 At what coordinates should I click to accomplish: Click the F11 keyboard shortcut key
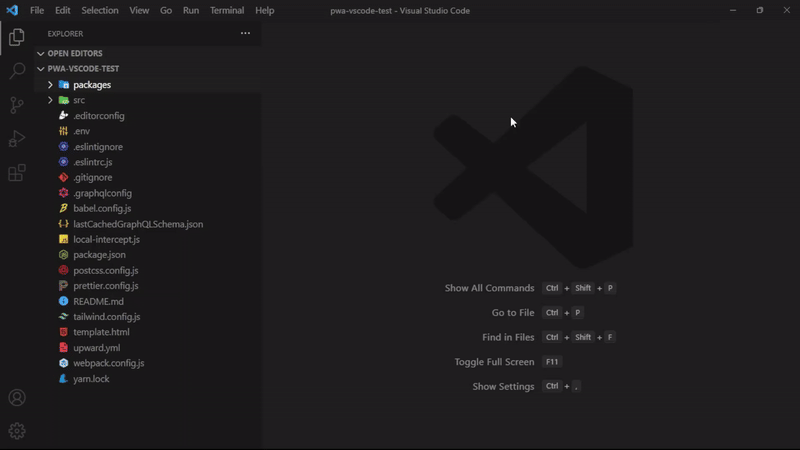tap(552, 362)
